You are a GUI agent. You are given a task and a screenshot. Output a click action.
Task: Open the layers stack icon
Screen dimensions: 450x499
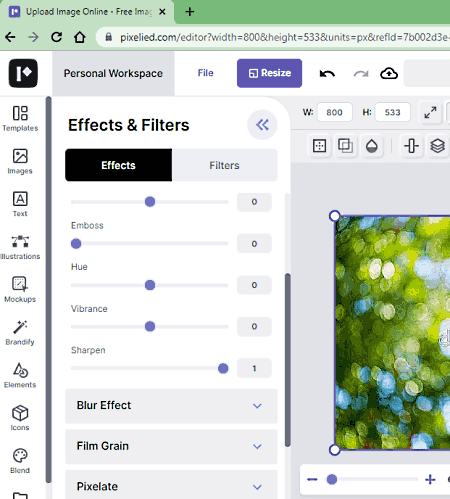click(x=437, y=146)
